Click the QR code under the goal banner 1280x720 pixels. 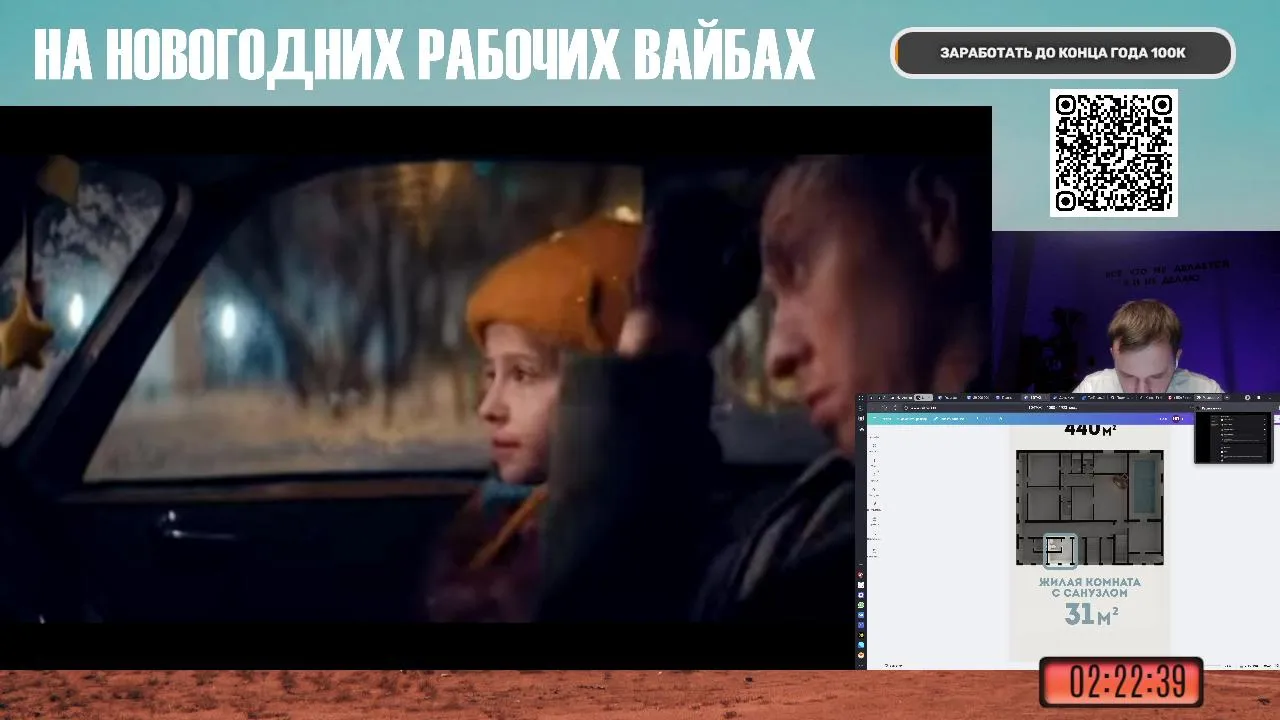(1113, 152)
